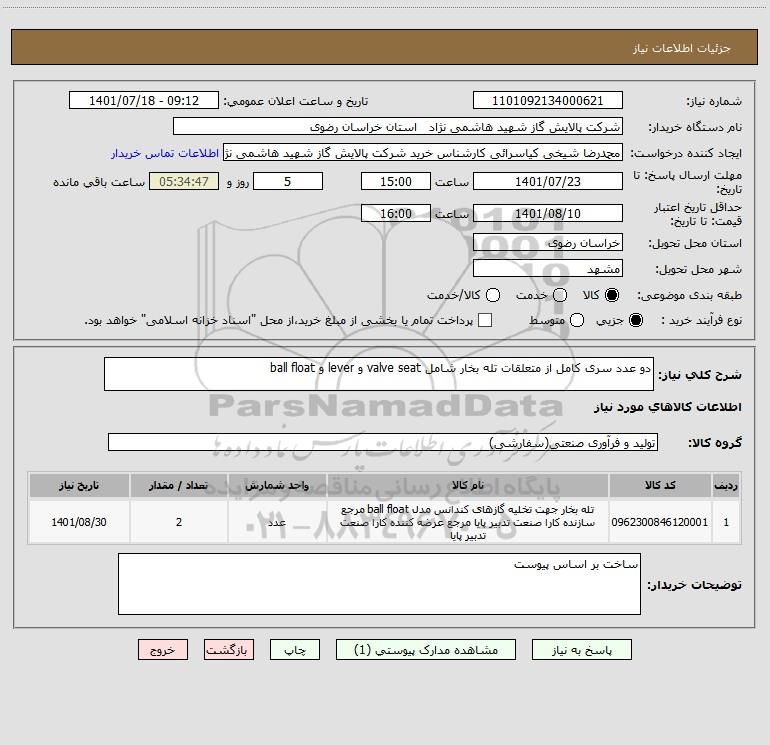The image size is (770, 745).
Task: Click the response time field 15:00
Action: click(396, 182)
